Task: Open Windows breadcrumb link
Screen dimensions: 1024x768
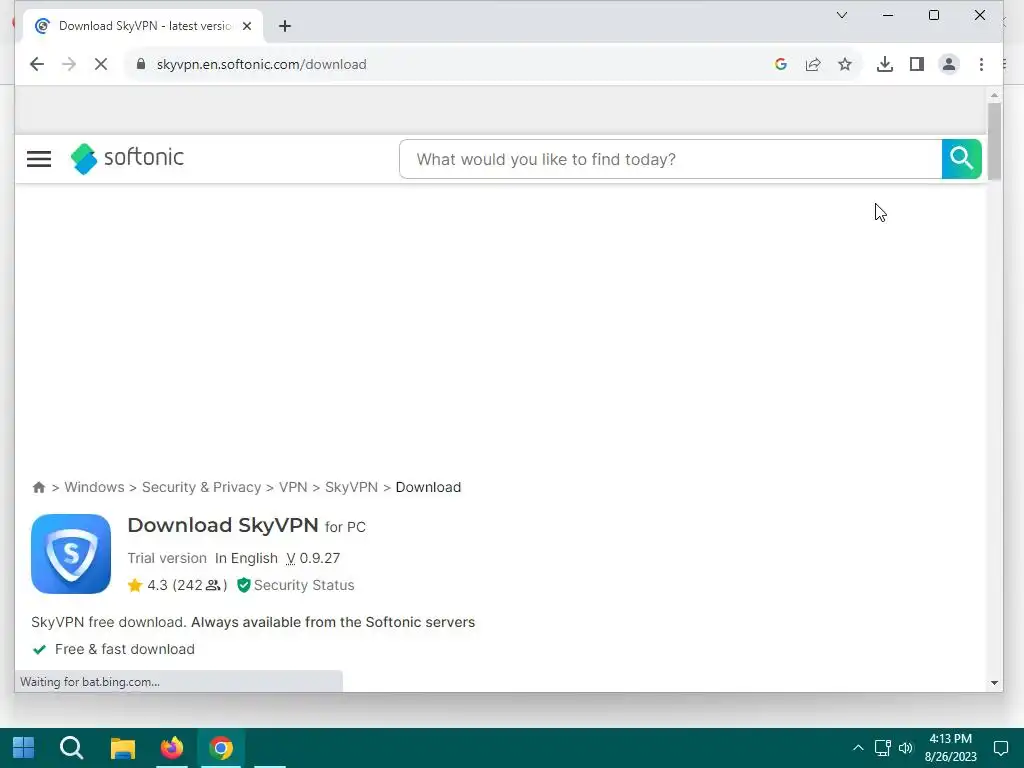Action: click(94, 487)
